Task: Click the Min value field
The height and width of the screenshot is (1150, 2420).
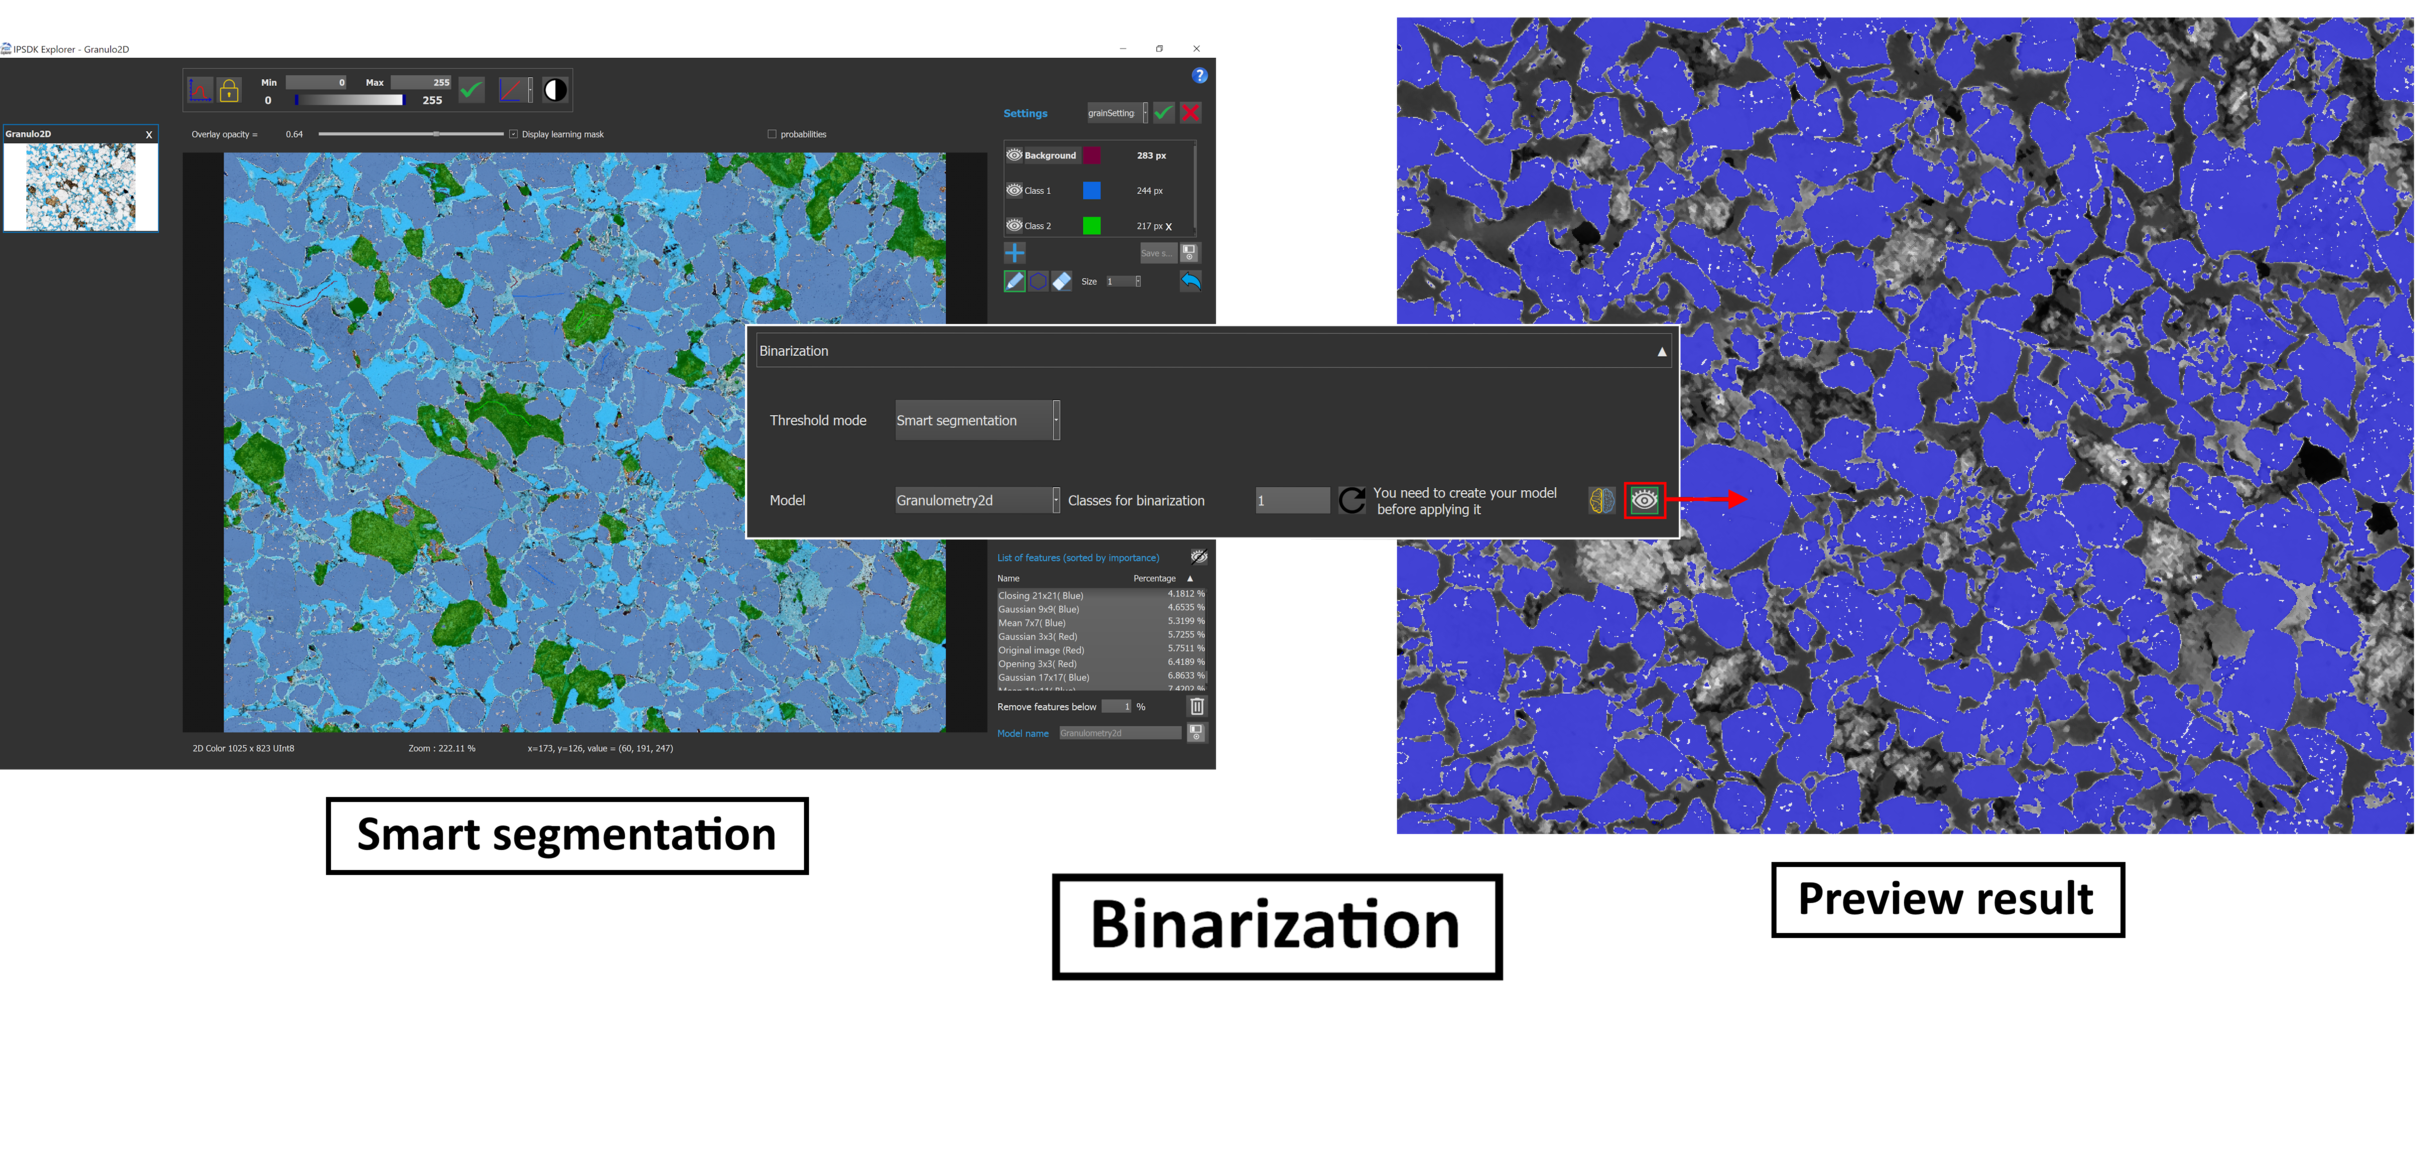Action: pos(316,82)
